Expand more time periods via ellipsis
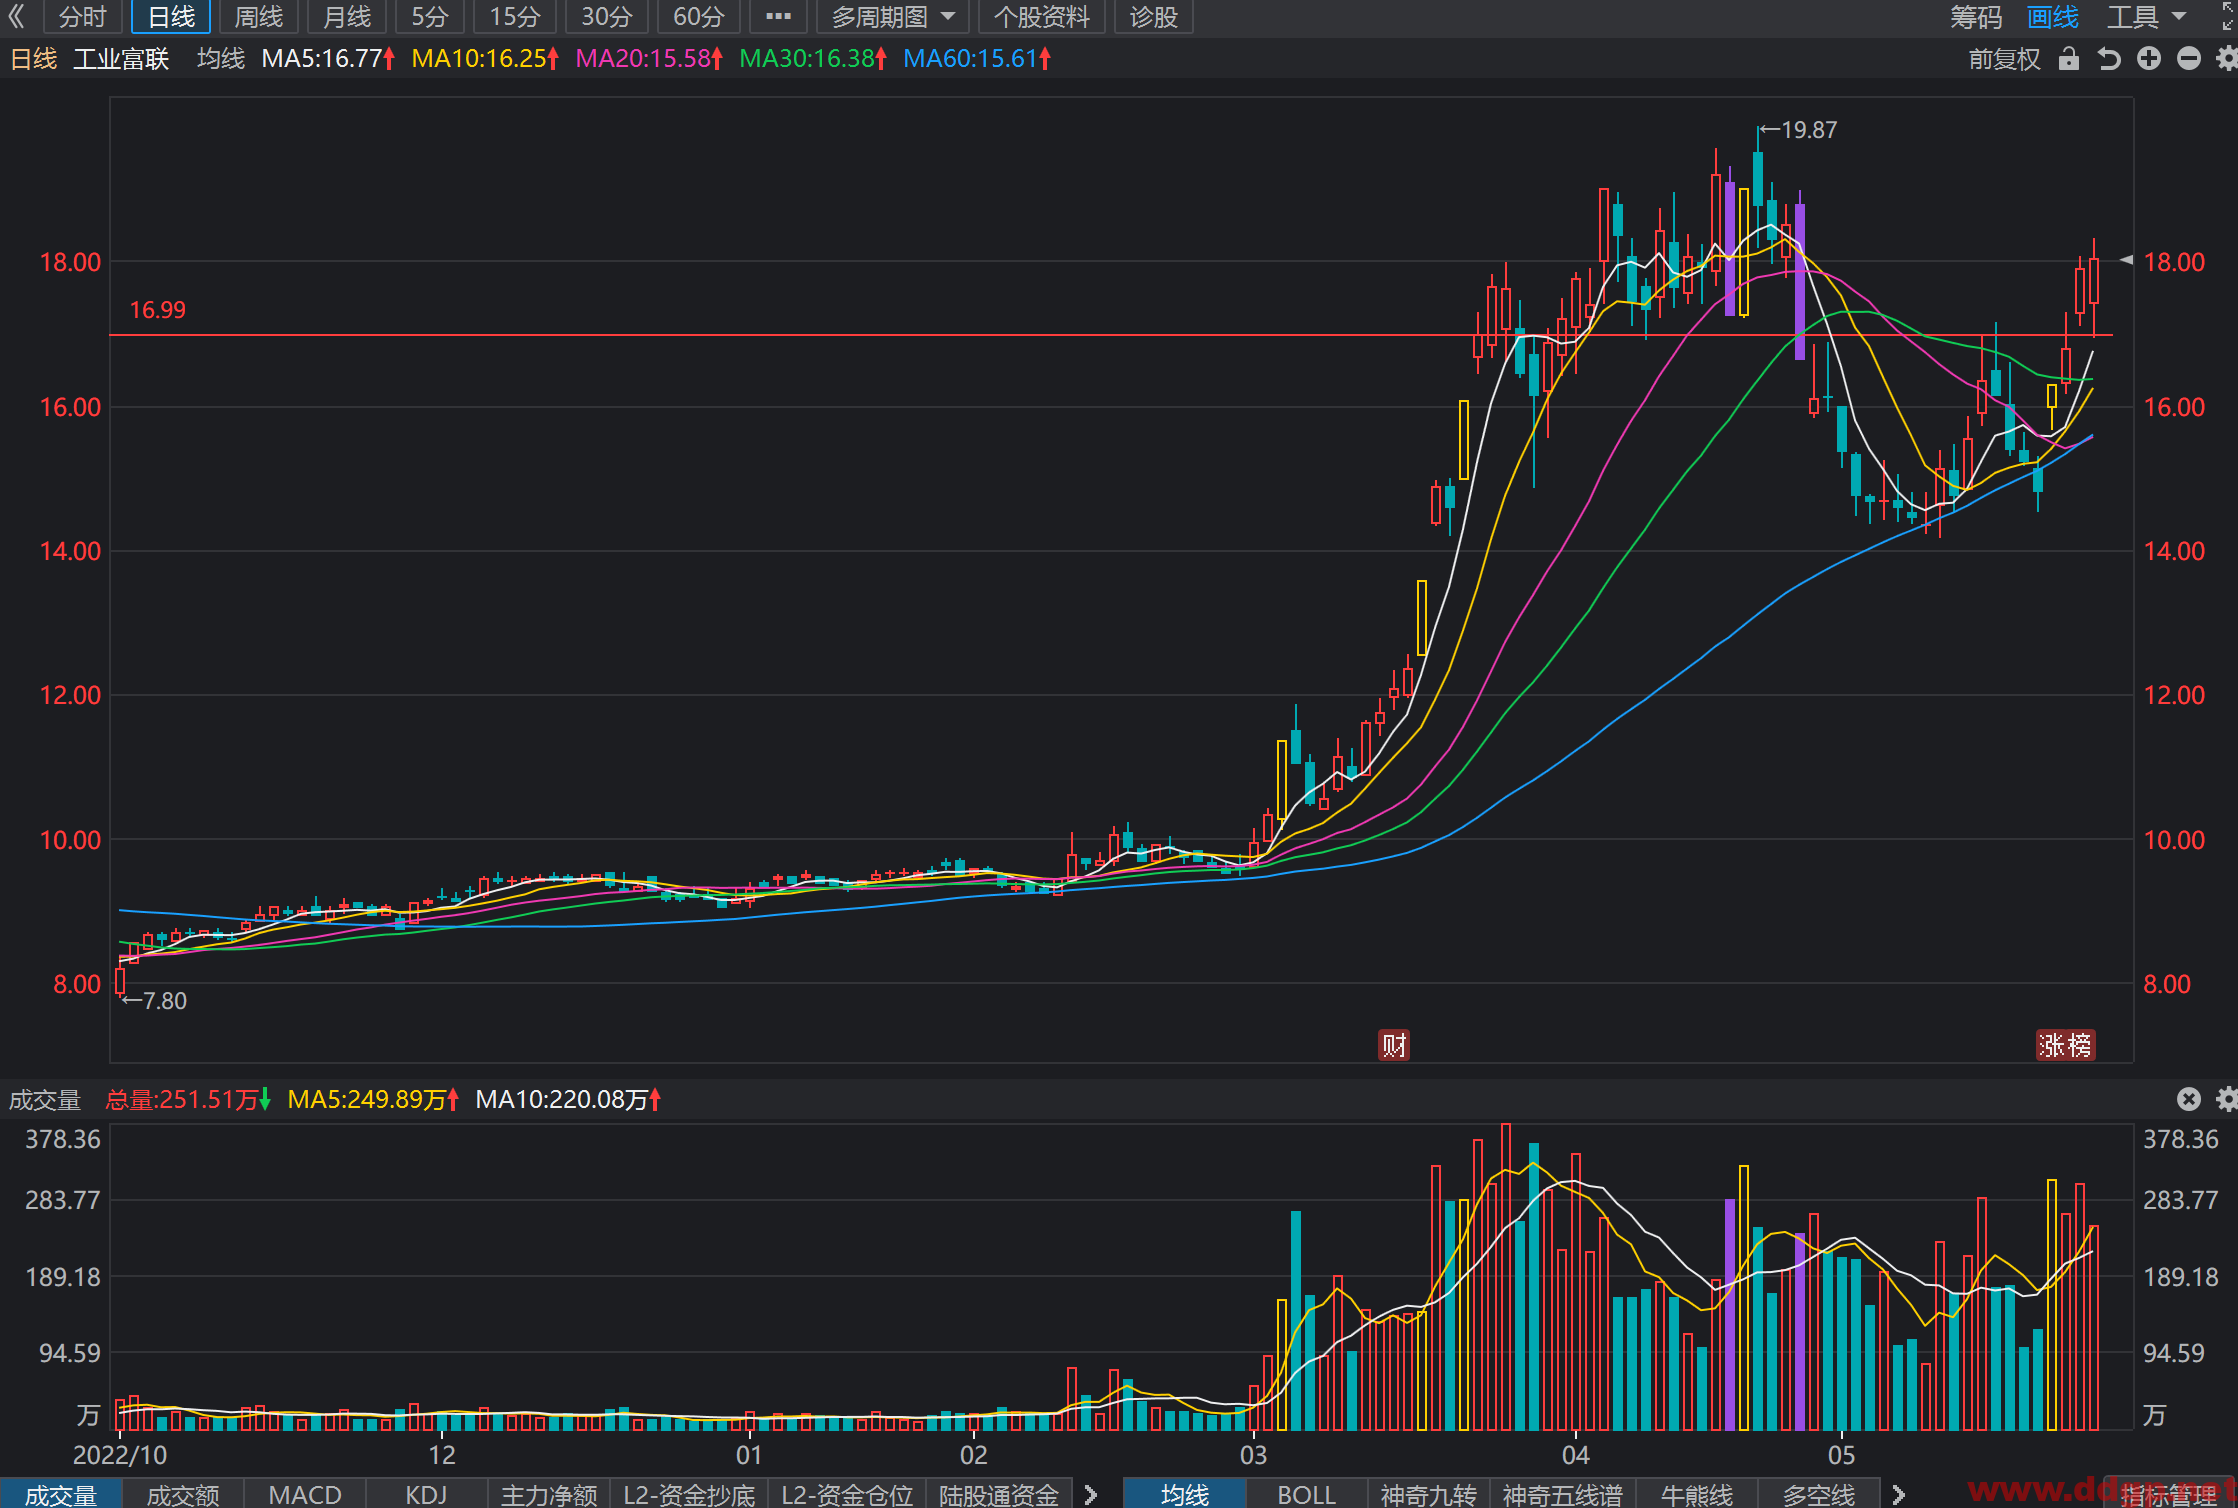Viewport: 2238px width, 1508px height. click(778, 16)
